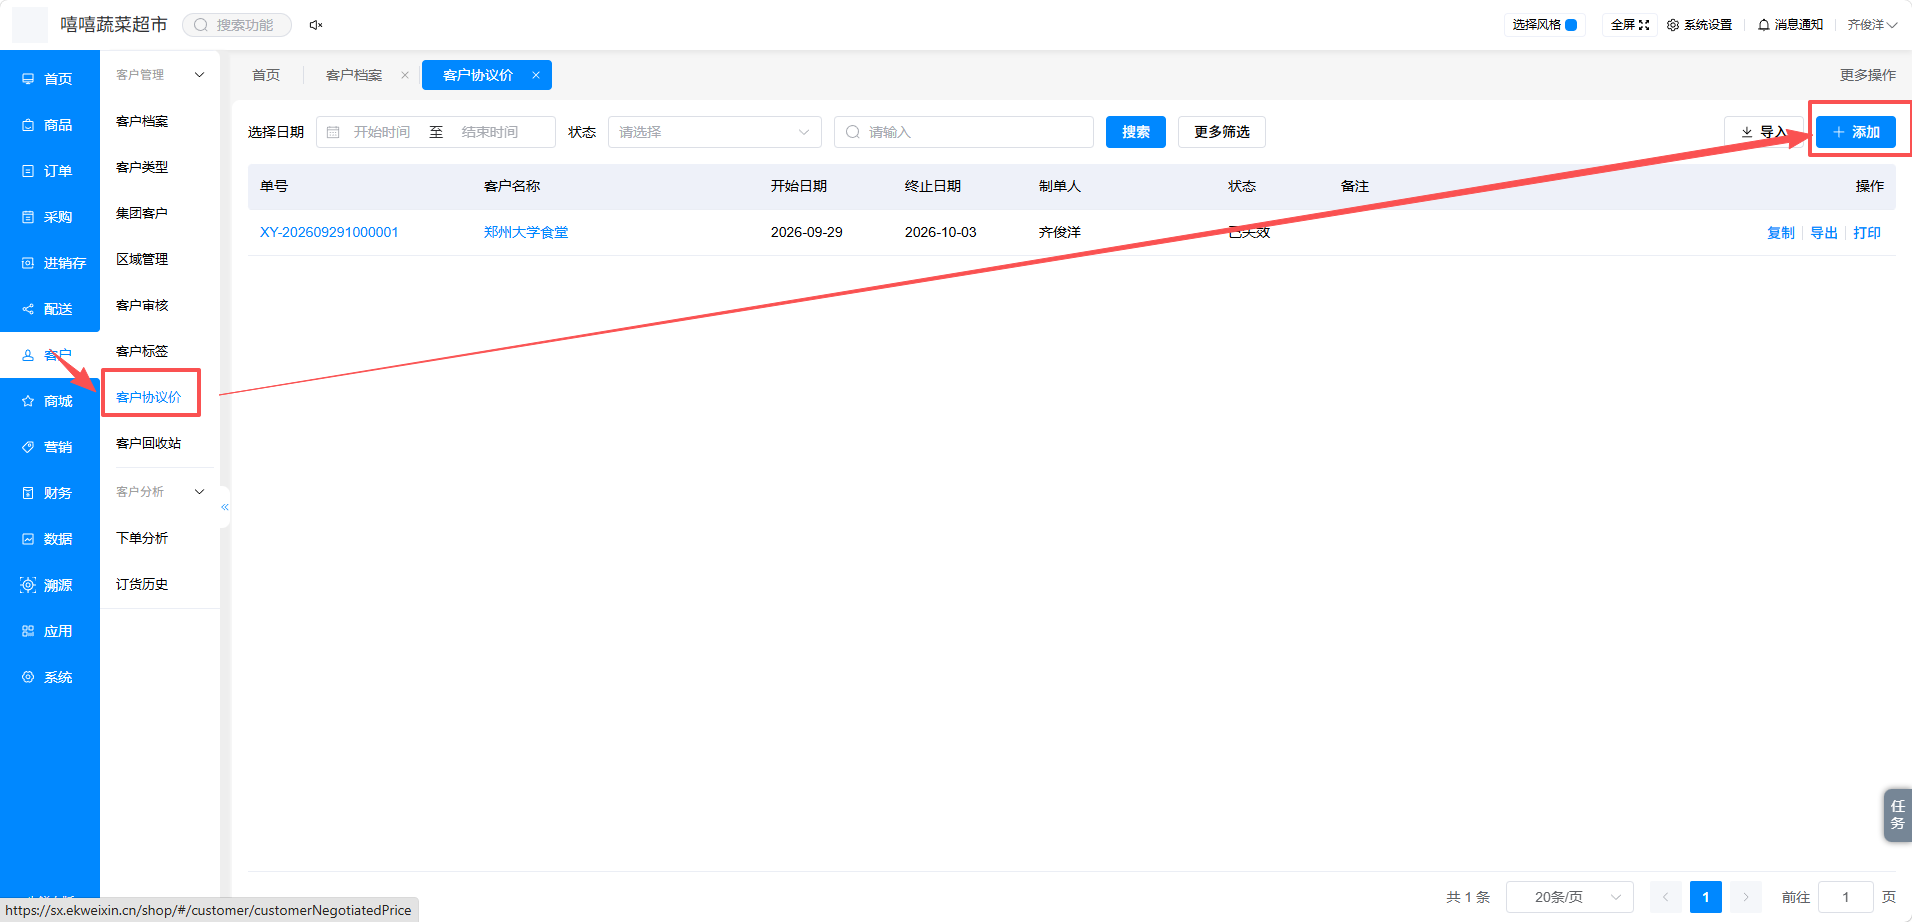The width and height of the screenshot is (1912, 922).
Task: Select 客户类型 in the submenu
Action: coord(142,167)
